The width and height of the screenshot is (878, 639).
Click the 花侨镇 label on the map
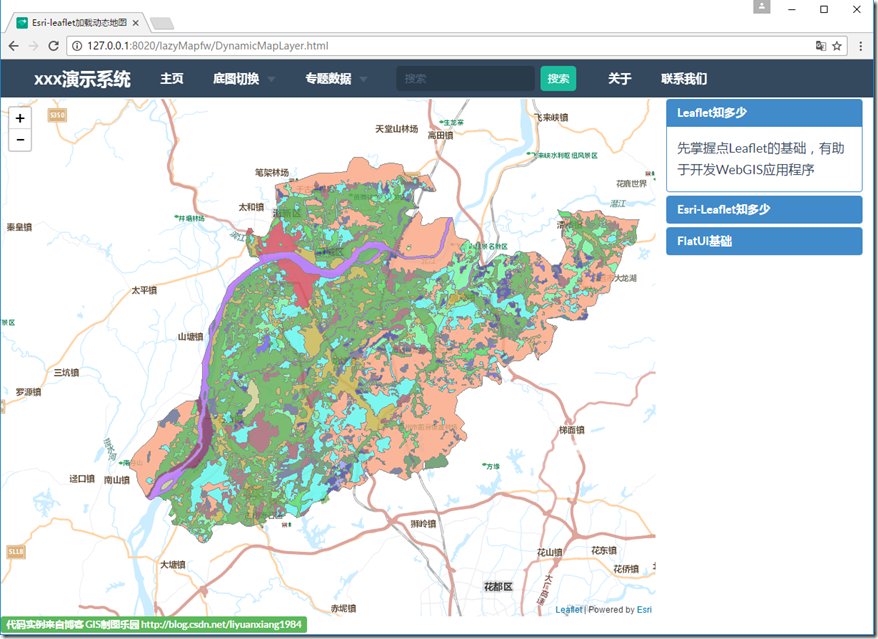(x=625, y=569)
